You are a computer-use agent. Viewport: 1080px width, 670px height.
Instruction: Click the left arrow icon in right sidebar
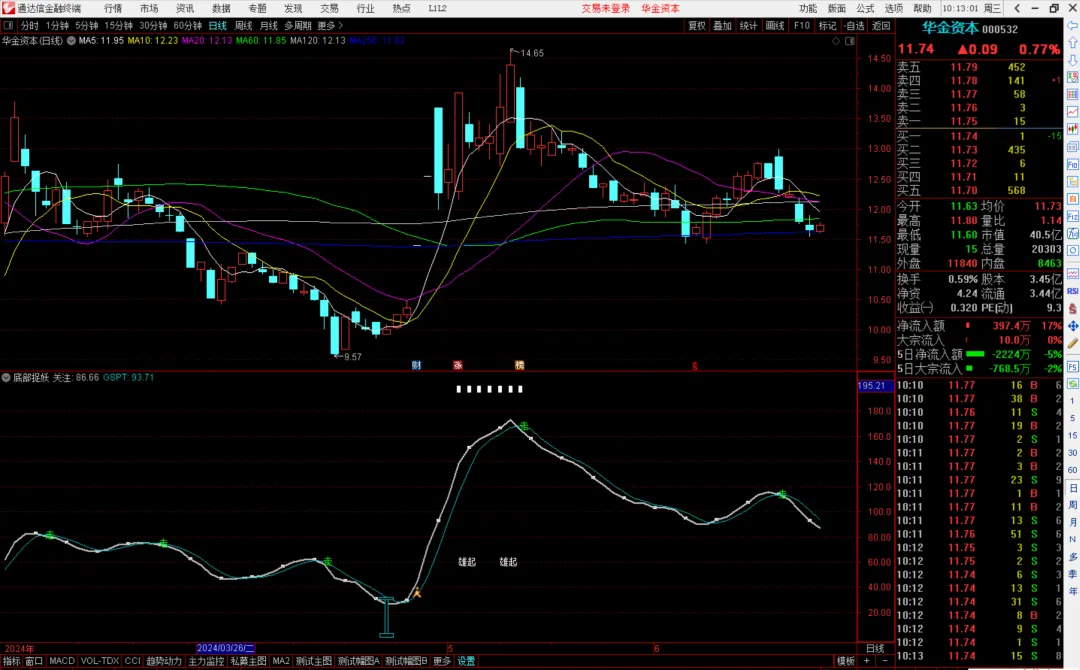click(1072, 26)
